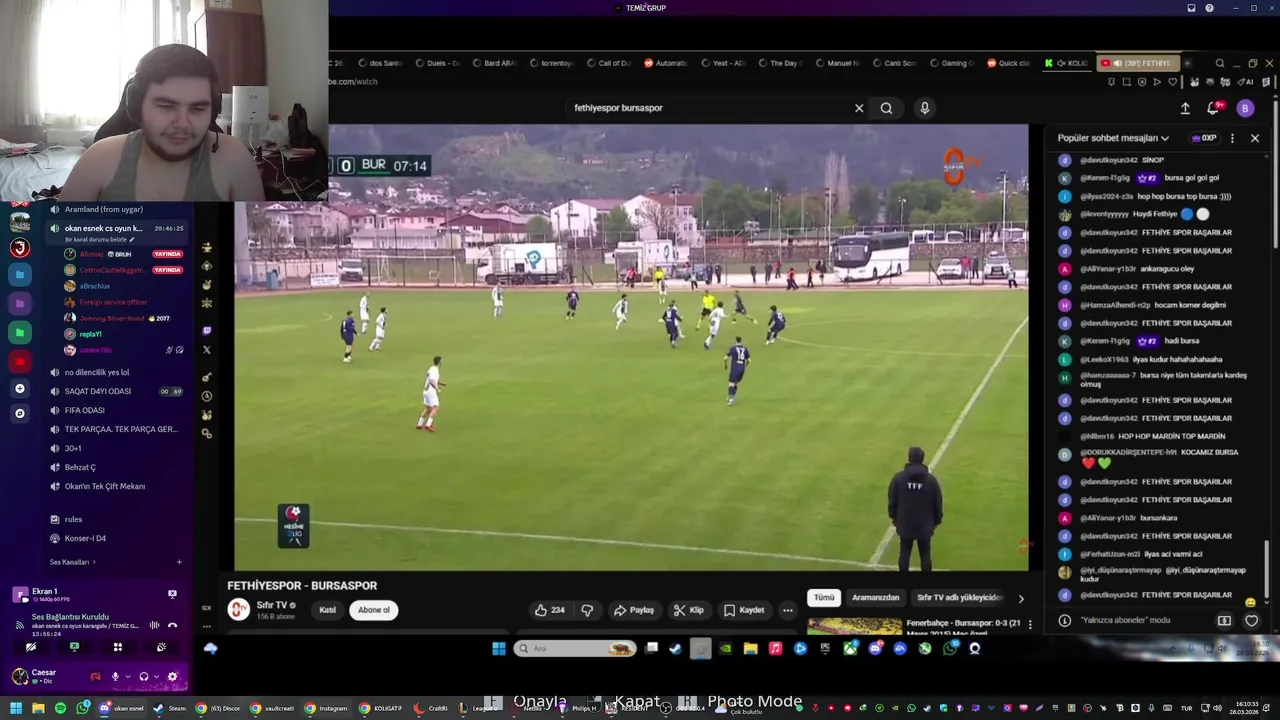Create a clip with Klip button
The width and height of the screenshot is (1280, 720).
[689, 610]
